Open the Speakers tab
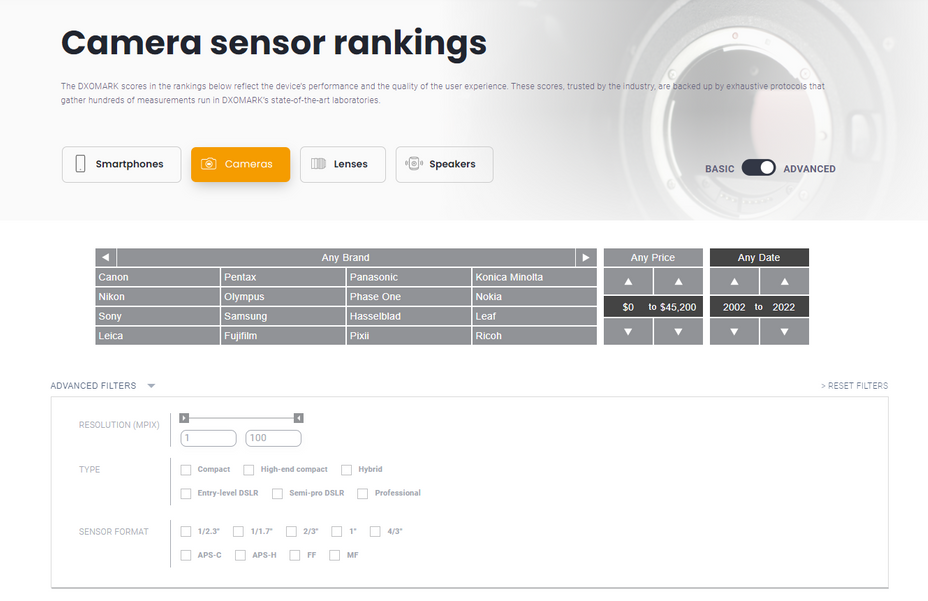 tap(444, 165)
